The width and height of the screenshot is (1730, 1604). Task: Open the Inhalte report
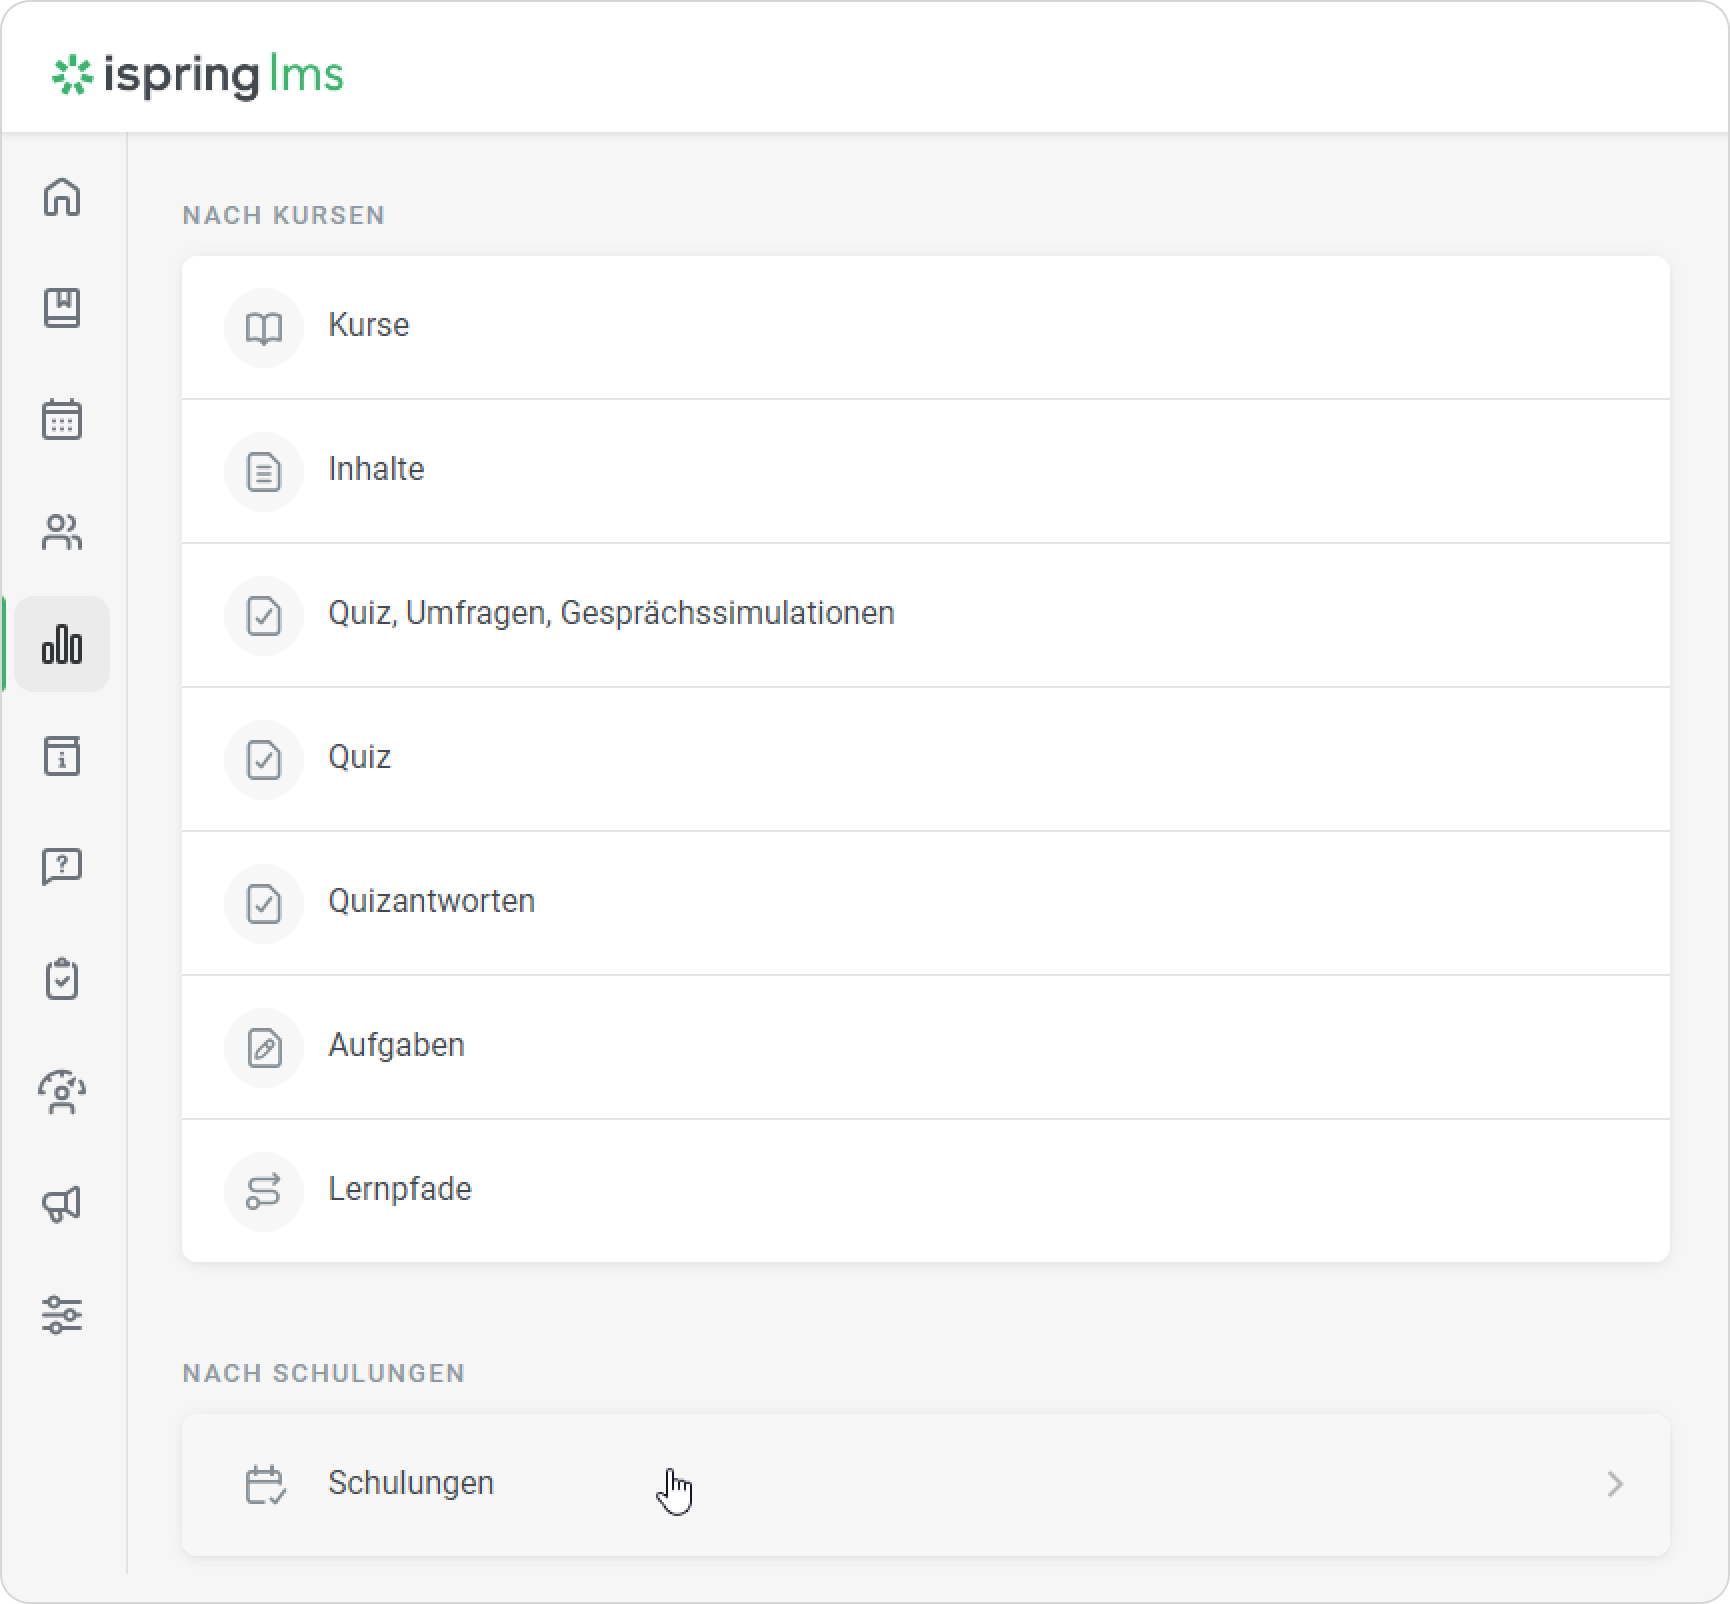click(926, 472)
